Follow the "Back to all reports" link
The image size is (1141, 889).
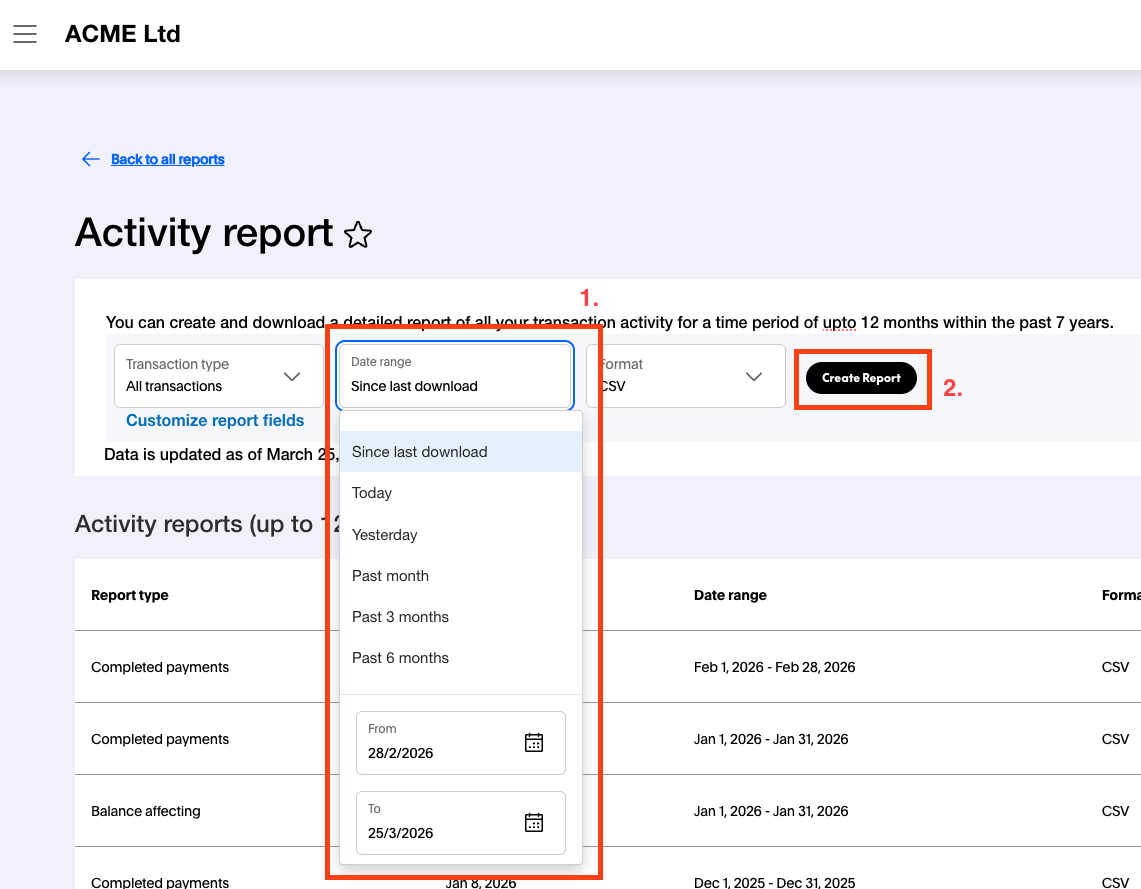tap(167, 159)
